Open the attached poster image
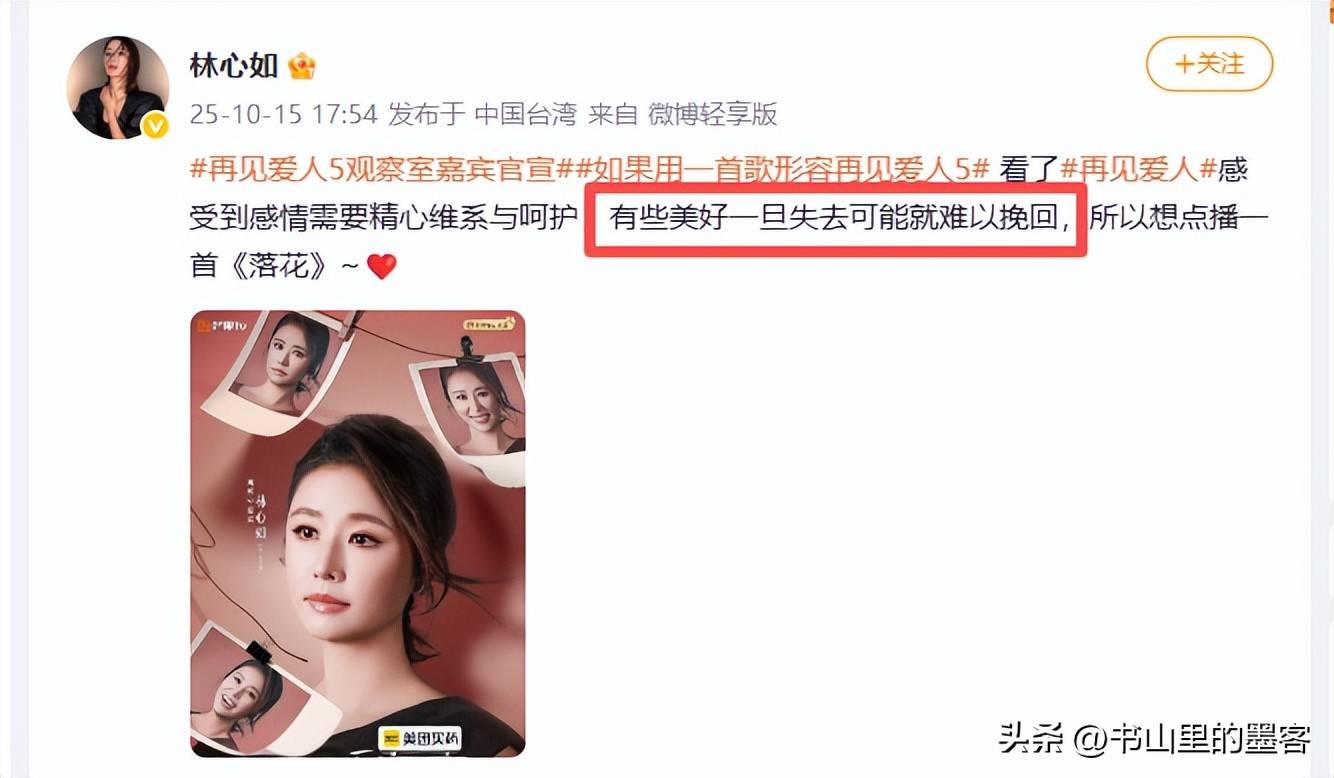1334x778 pixels. pos(358,533)
